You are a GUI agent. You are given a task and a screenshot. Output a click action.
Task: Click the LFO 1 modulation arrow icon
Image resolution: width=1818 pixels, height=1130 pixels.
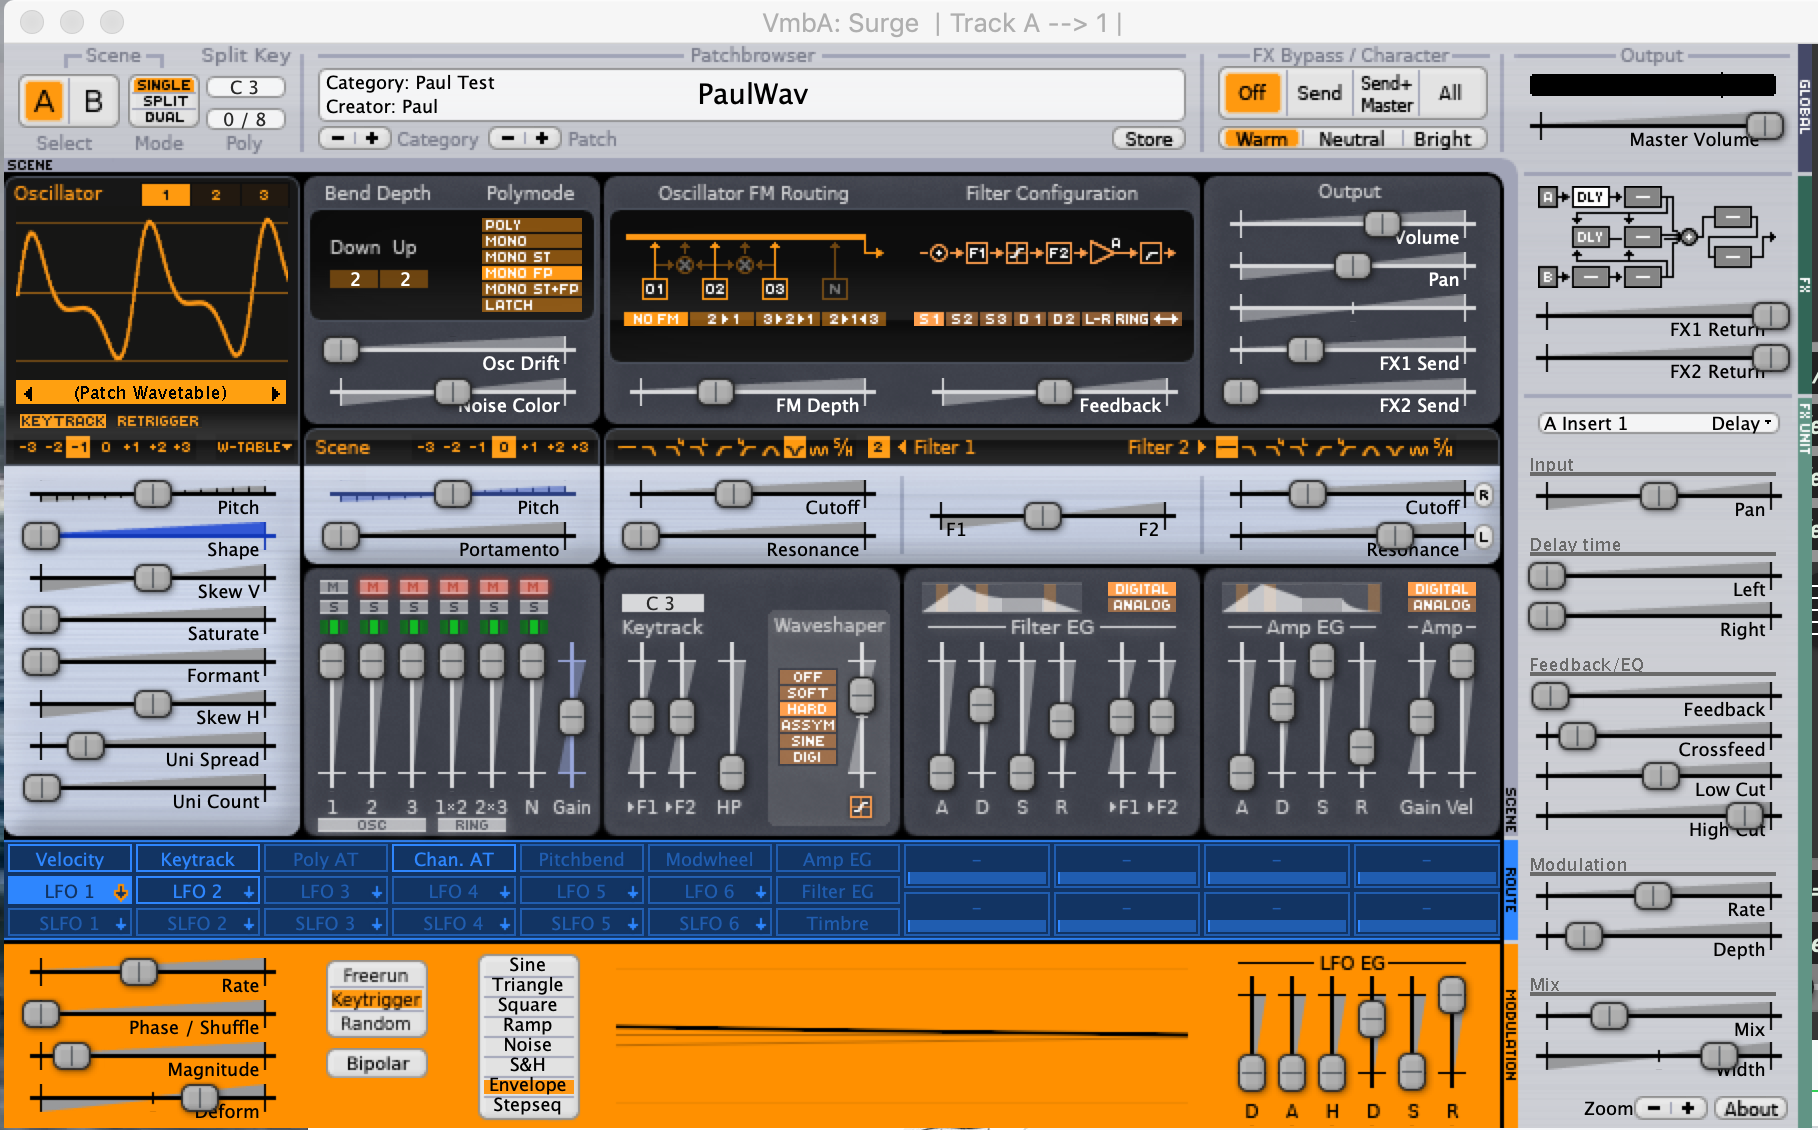click(x=121, y=891)
